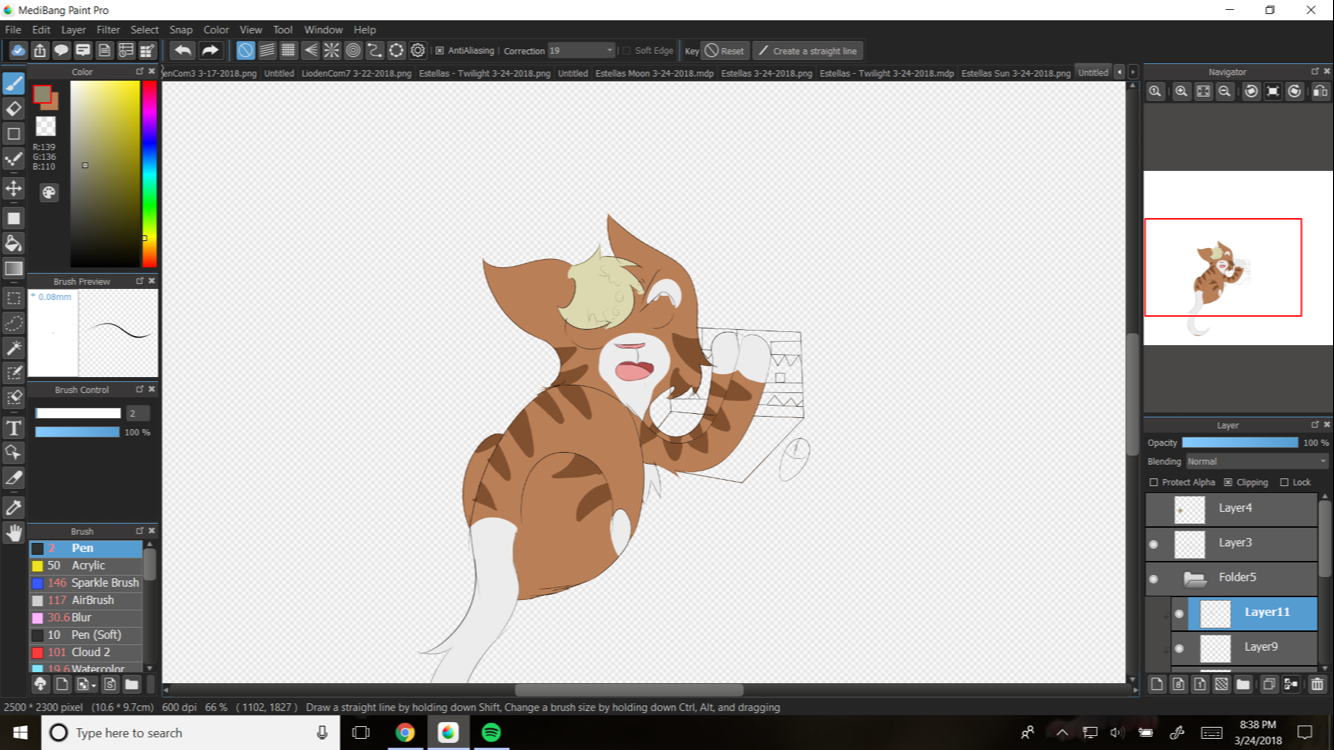Add new layer in Layer panel
The height and width of the screenshot is (750, 1334).
pyautogui.click(x=1157, y=685)
